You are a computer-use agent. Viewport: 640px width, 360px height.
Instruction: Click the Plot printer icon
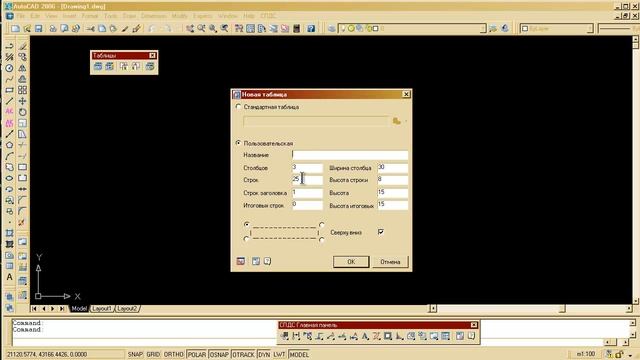pyautogui.click(x=53, y=29)
